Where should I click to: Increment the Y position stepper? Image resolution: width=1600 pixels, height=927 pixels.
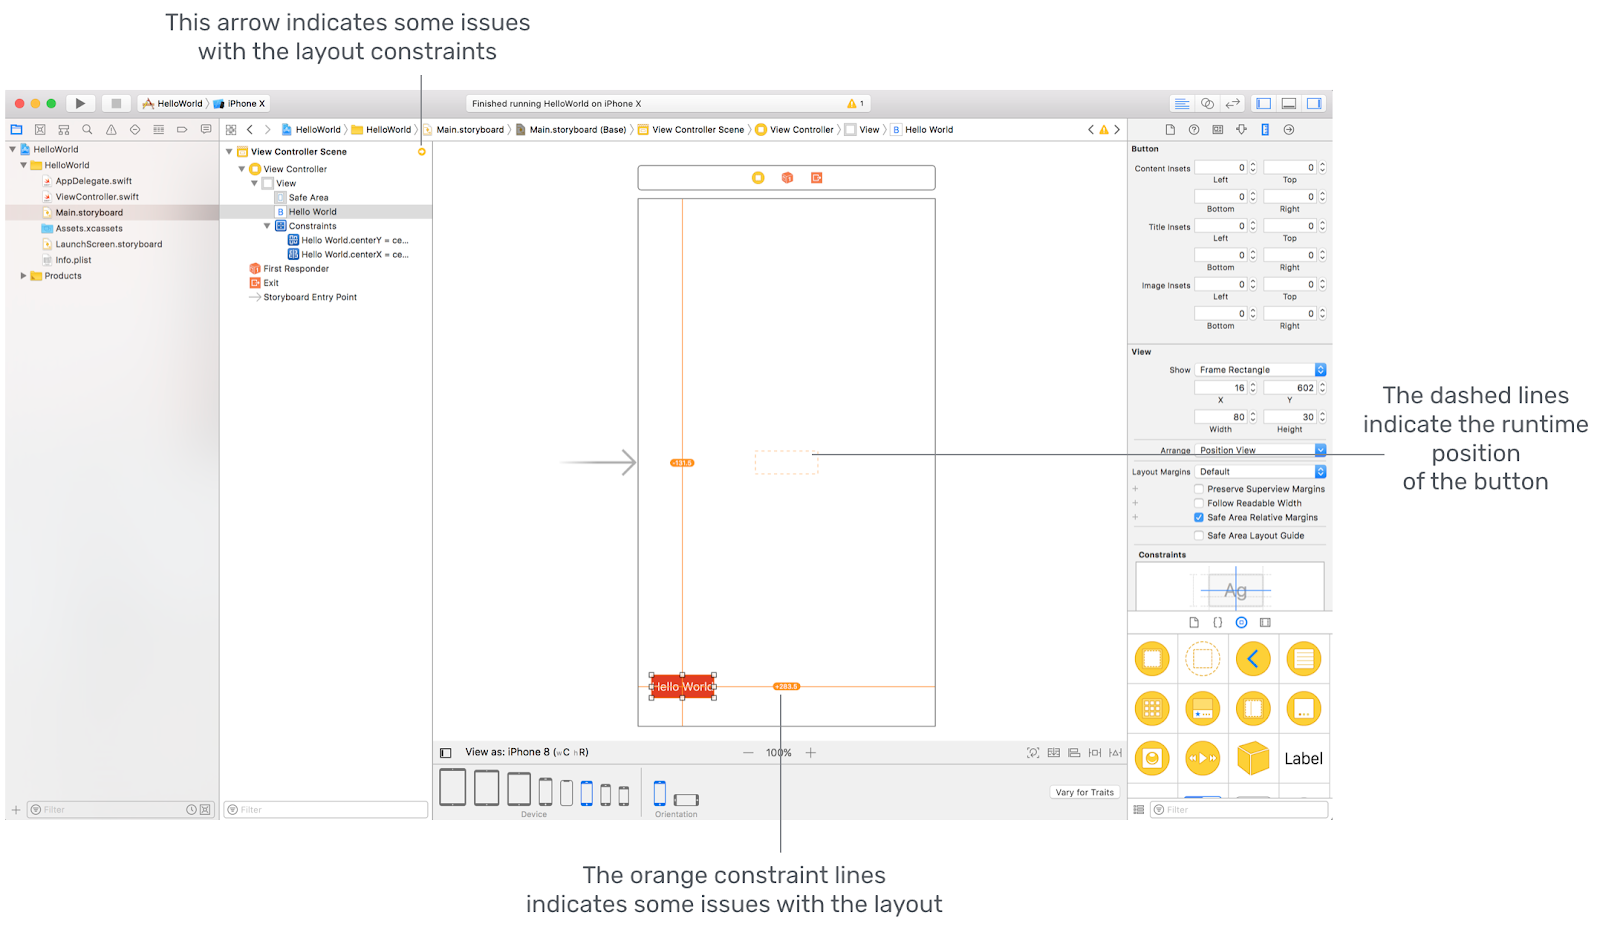coord(1322,385)
